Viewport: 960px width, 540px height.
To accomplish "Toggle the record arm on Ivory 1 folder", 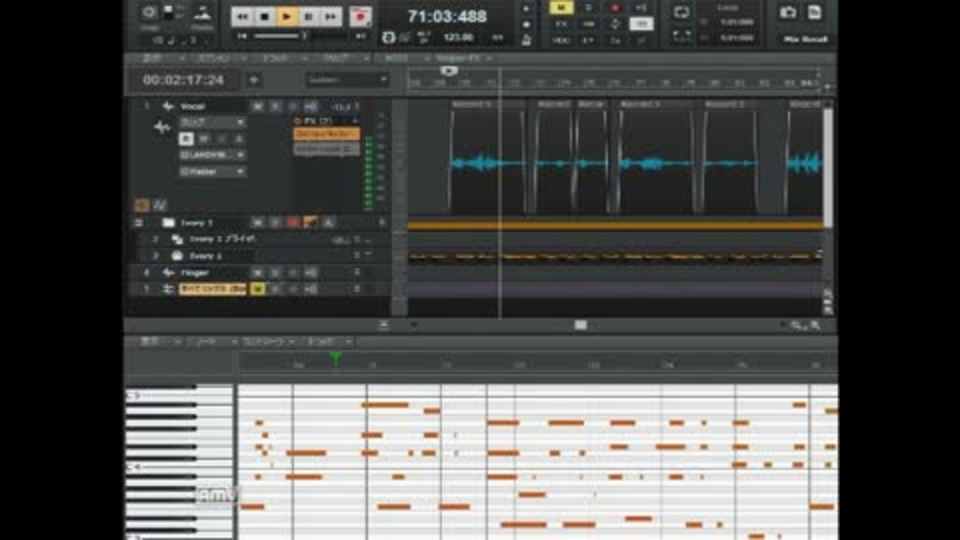I will 293,223.
